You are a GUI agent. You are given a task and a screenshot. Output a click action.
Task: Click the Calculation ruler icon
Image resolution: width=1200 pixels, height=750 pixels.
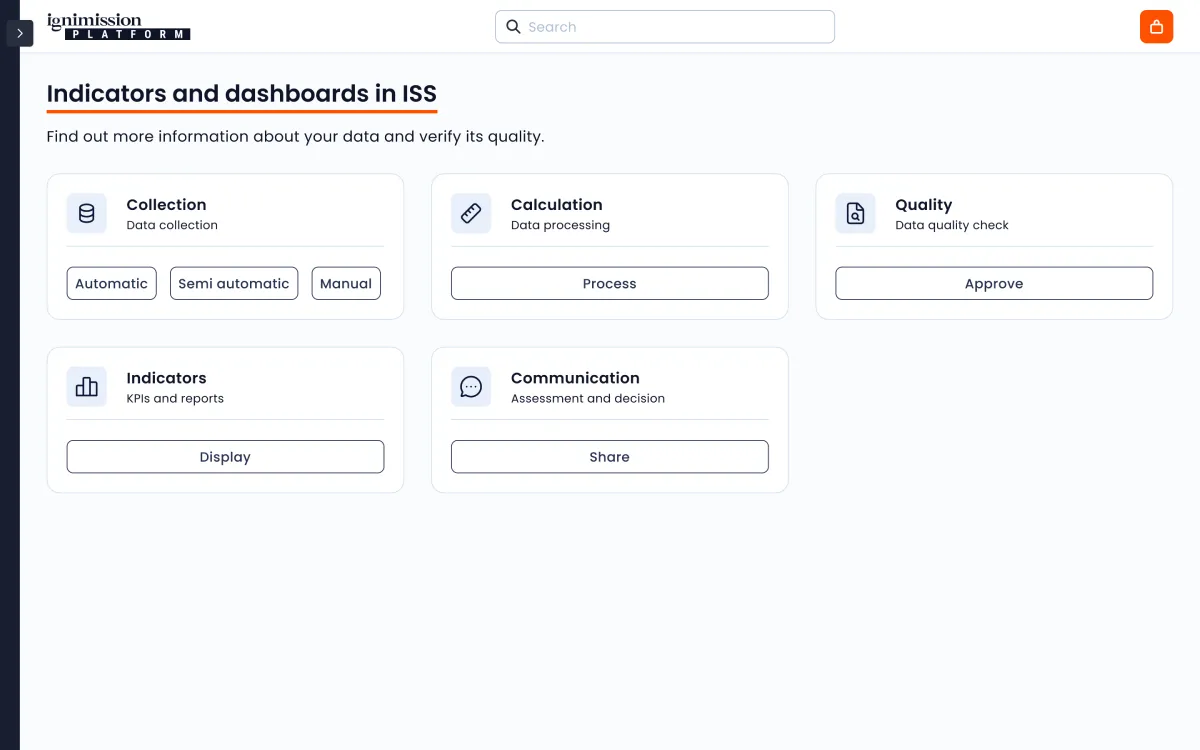pos(471,214)
